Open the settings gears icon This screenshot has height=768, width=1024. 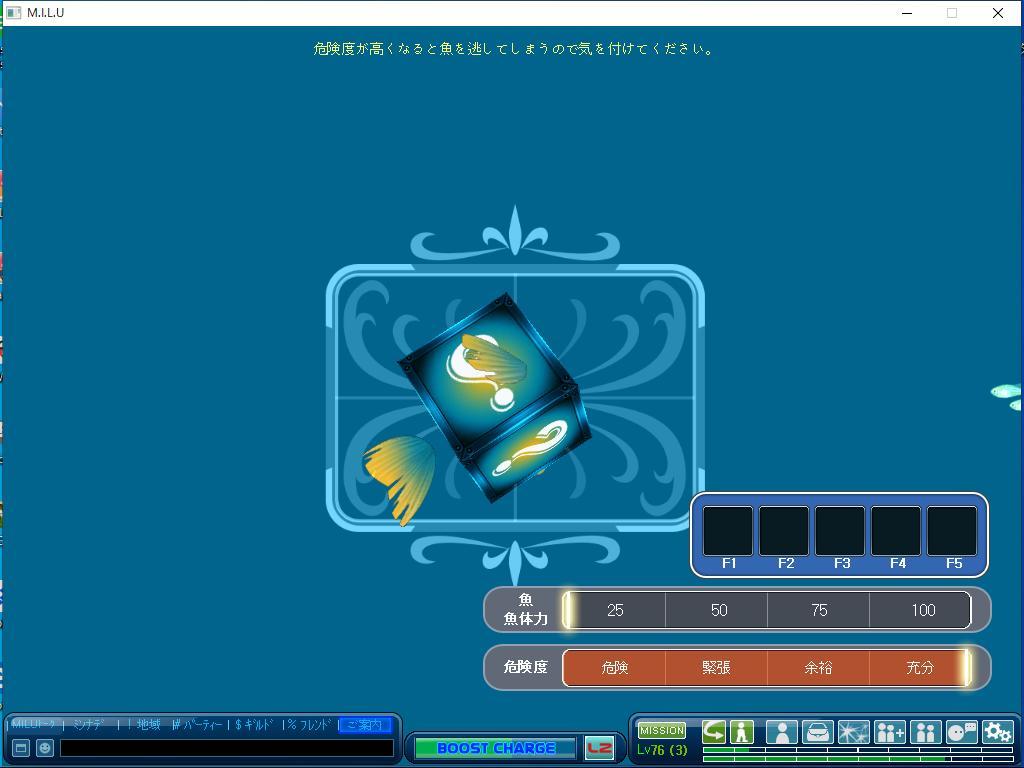pos(997,733)
